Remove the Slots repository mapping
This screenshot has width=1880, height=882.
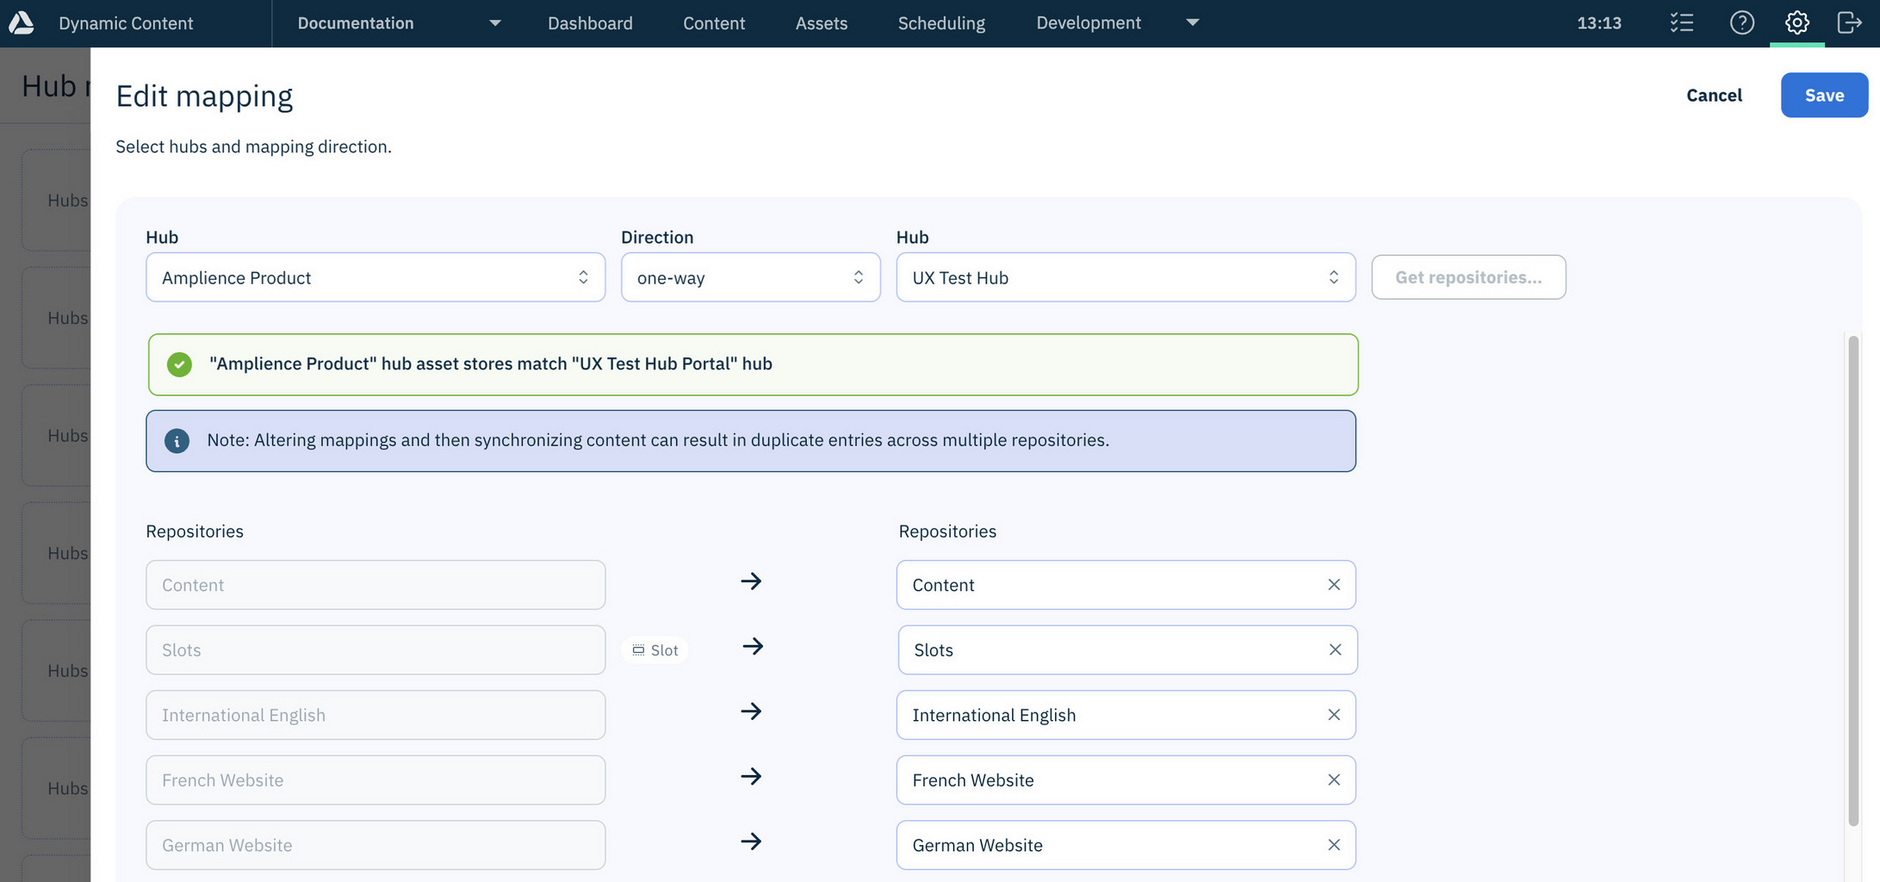click(x=1335, y=650)
